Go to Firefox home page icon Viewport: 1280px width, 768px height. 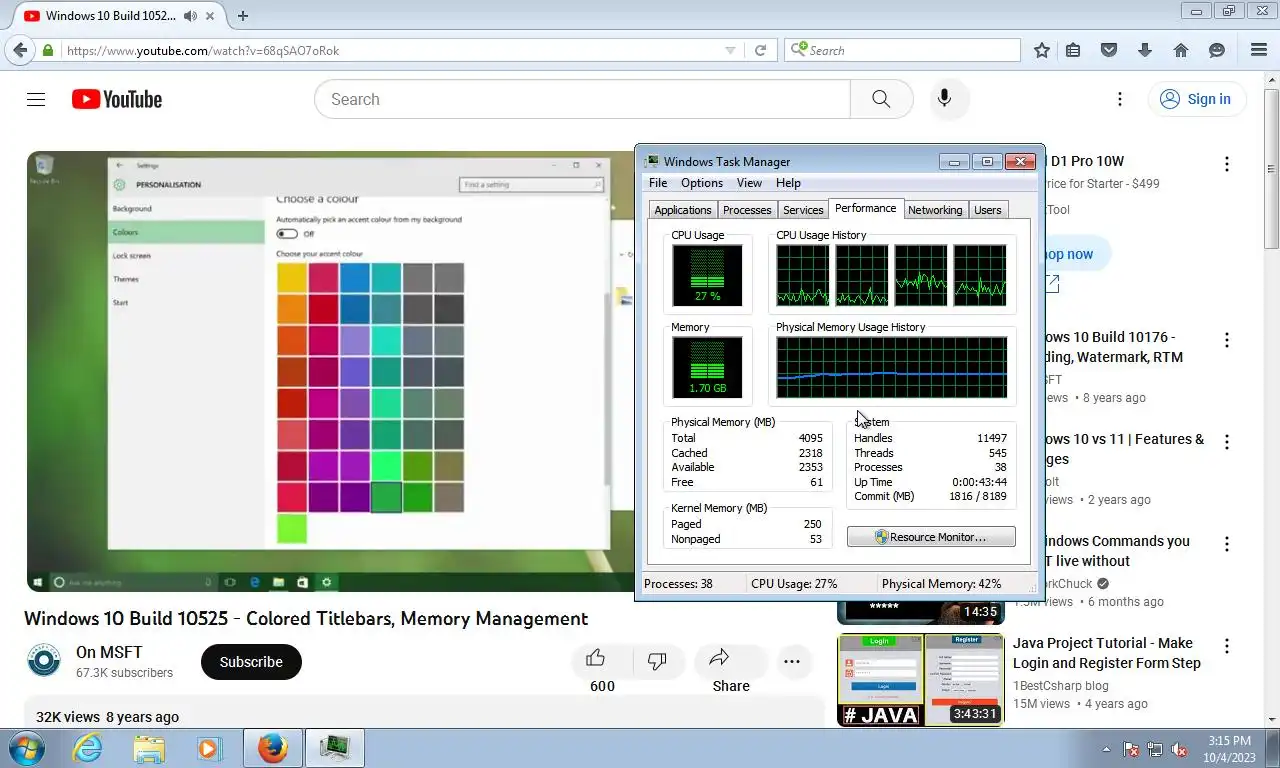(1181, 50)
